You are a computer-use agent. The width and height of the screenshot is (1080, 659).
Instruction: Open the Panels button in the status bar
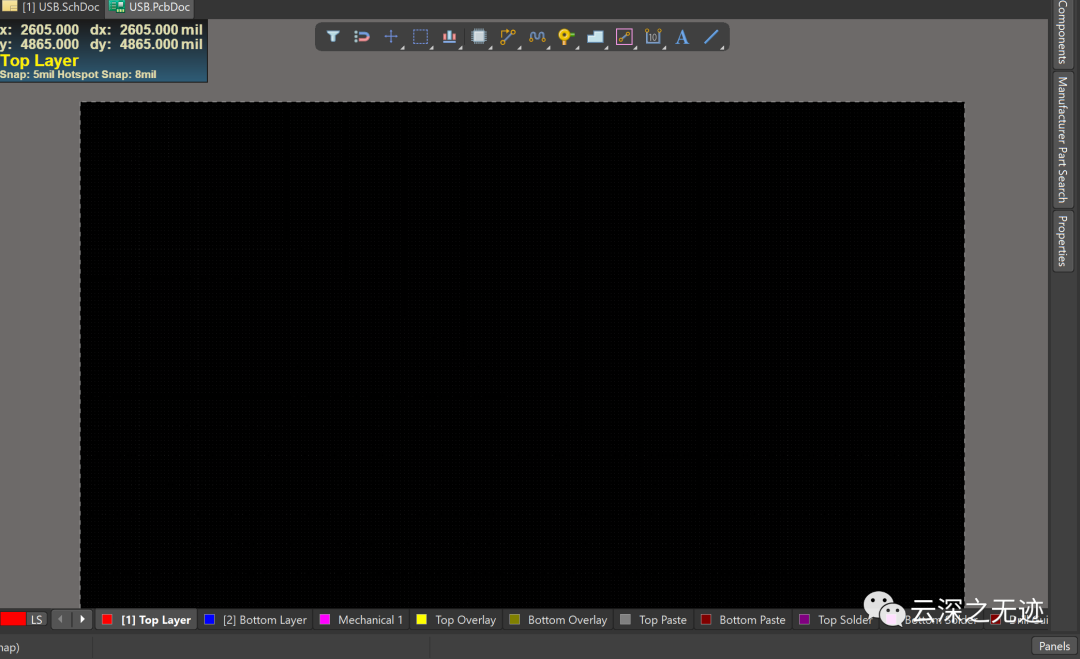click(x=1054, y=646)
